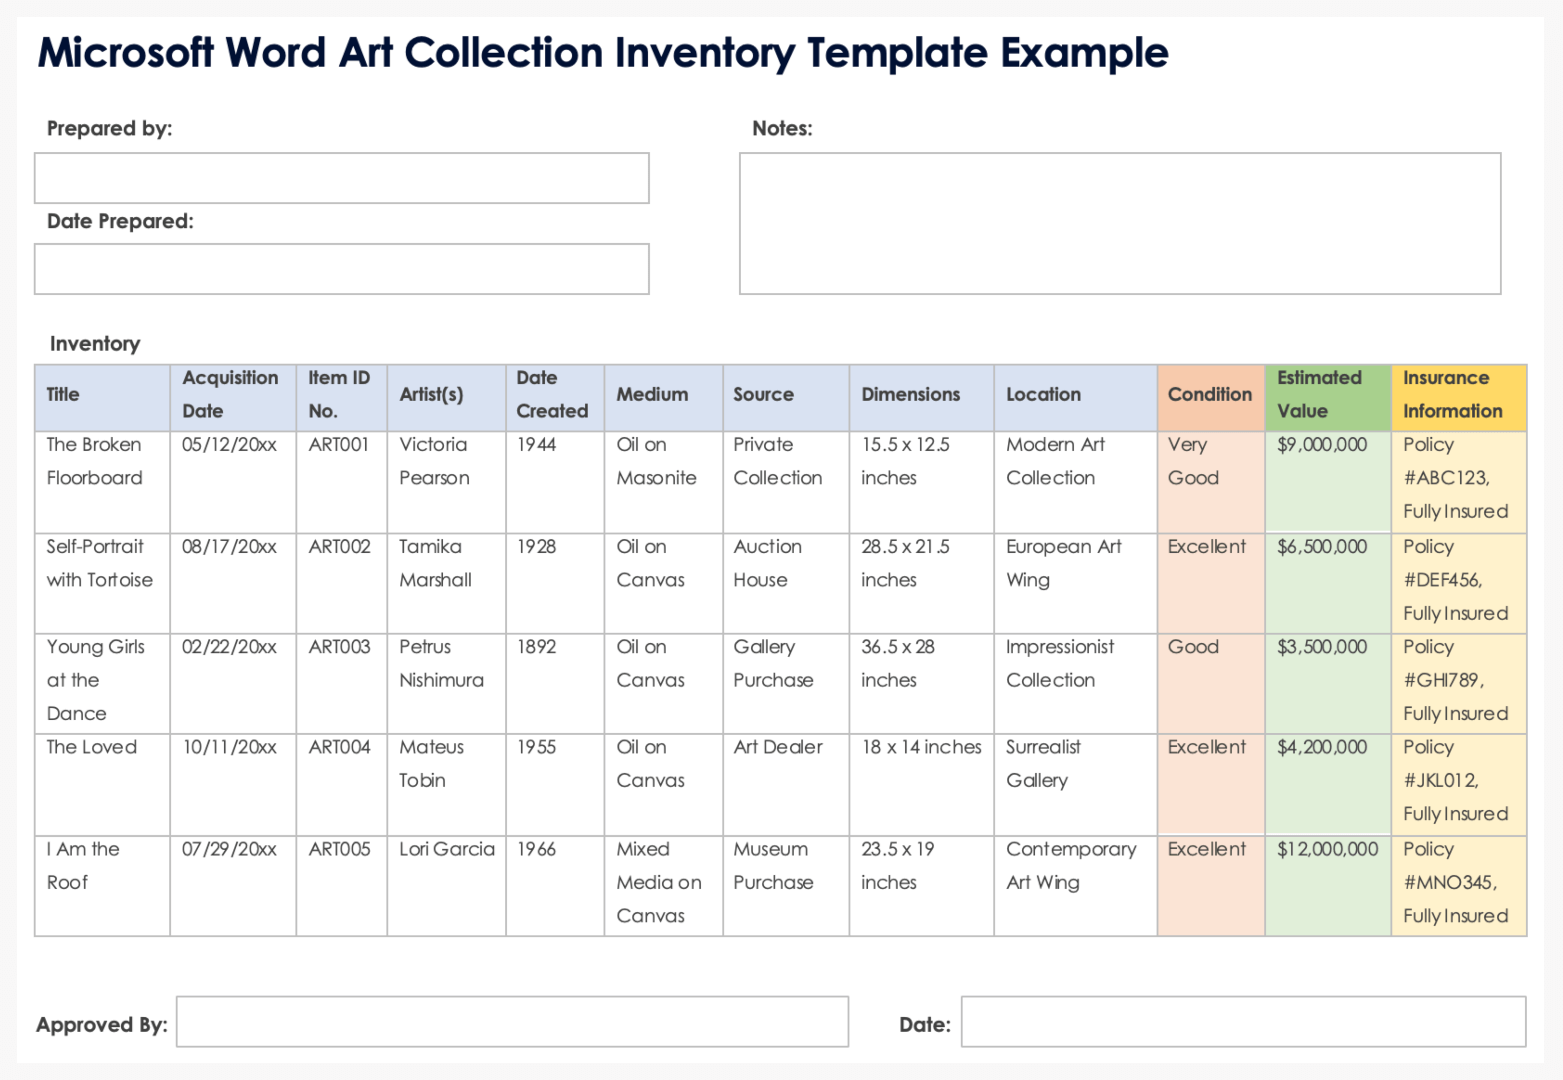
Task: Click the Approved By input field
Action: click(x=512, y=1021)
